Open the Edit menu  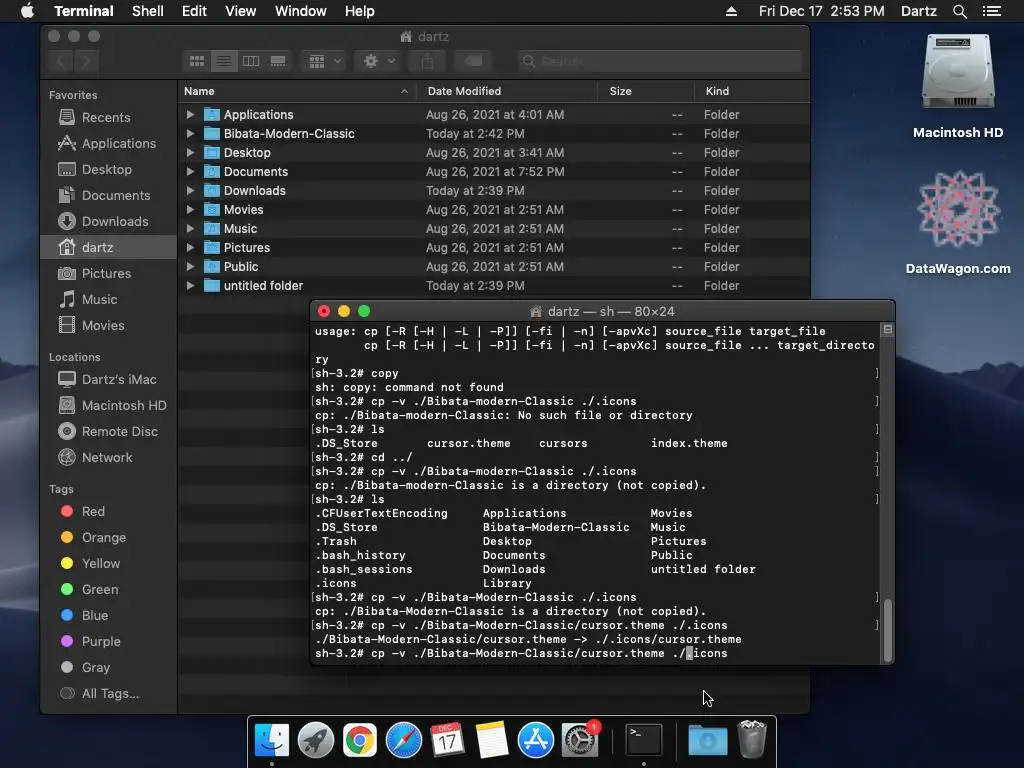point(194,11)
